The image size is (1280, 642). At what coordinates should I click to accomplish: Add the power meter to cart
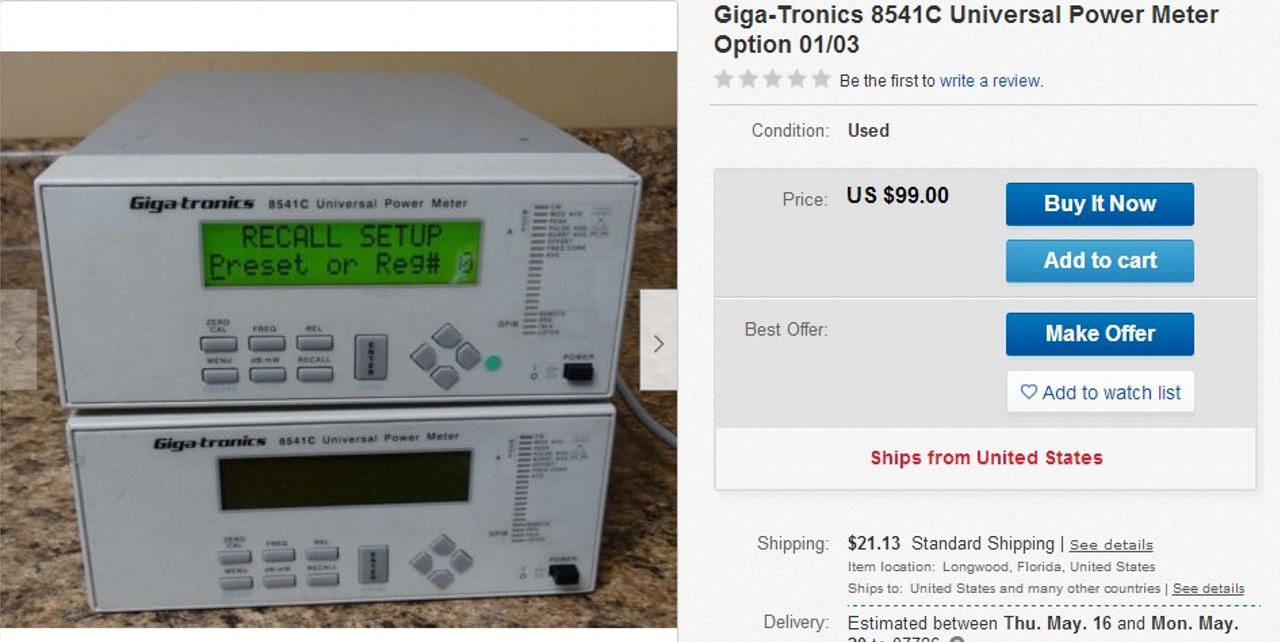[1100, 261]
